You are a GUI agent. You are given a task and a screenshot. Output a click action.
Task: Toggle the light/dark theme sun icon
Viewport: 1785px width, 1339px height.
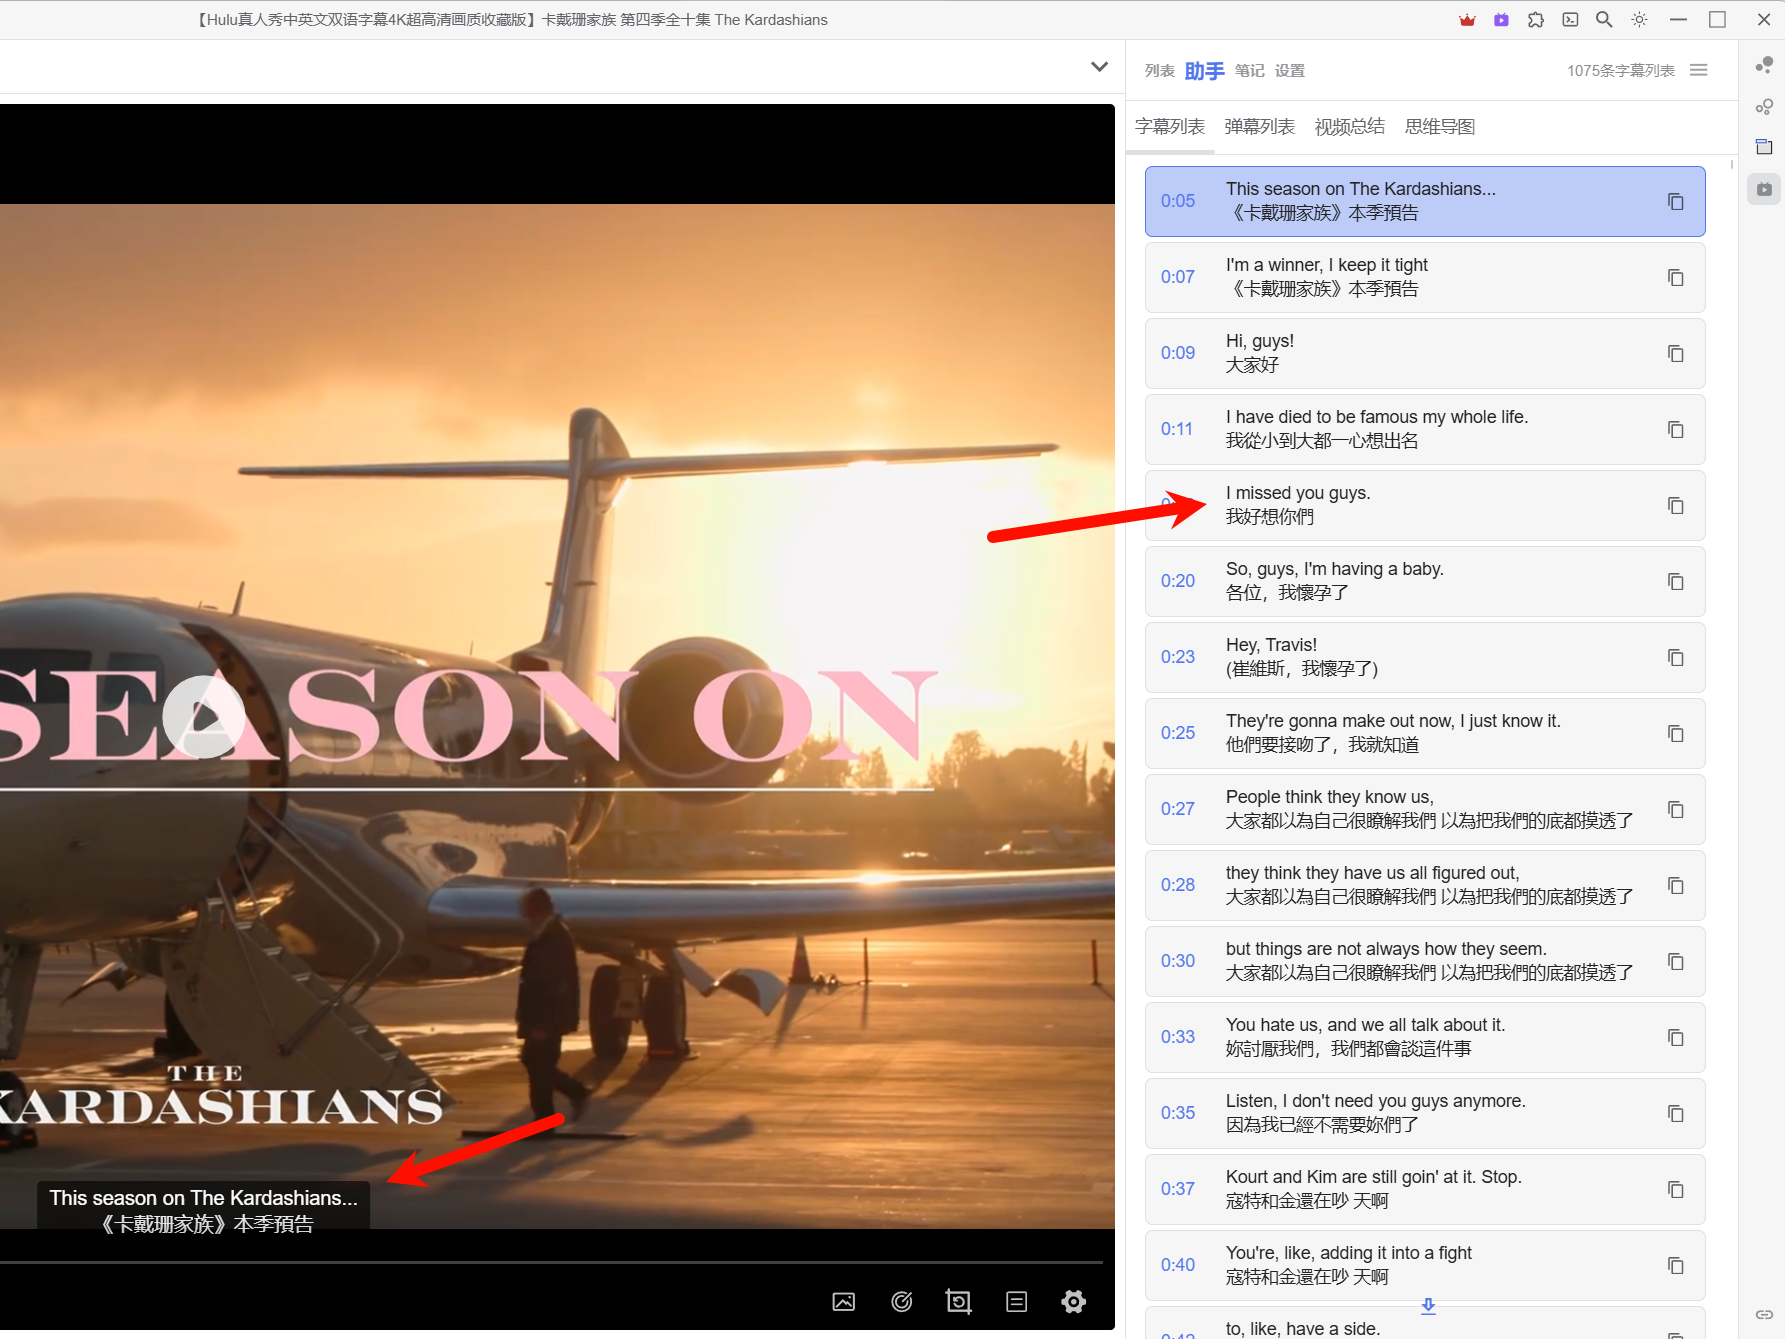point(1639,20)
